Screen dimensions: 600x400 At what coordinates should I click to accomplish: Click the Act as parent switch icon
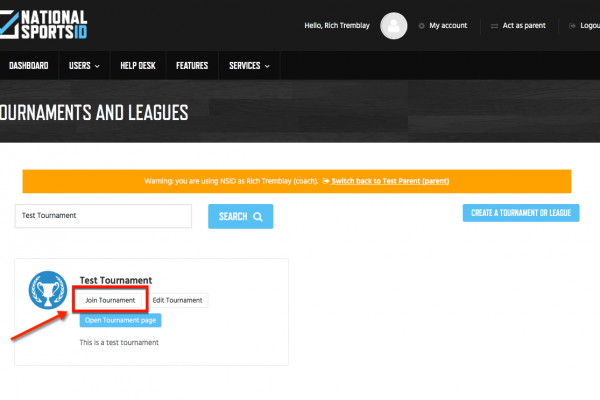click(x=494, y=26)
